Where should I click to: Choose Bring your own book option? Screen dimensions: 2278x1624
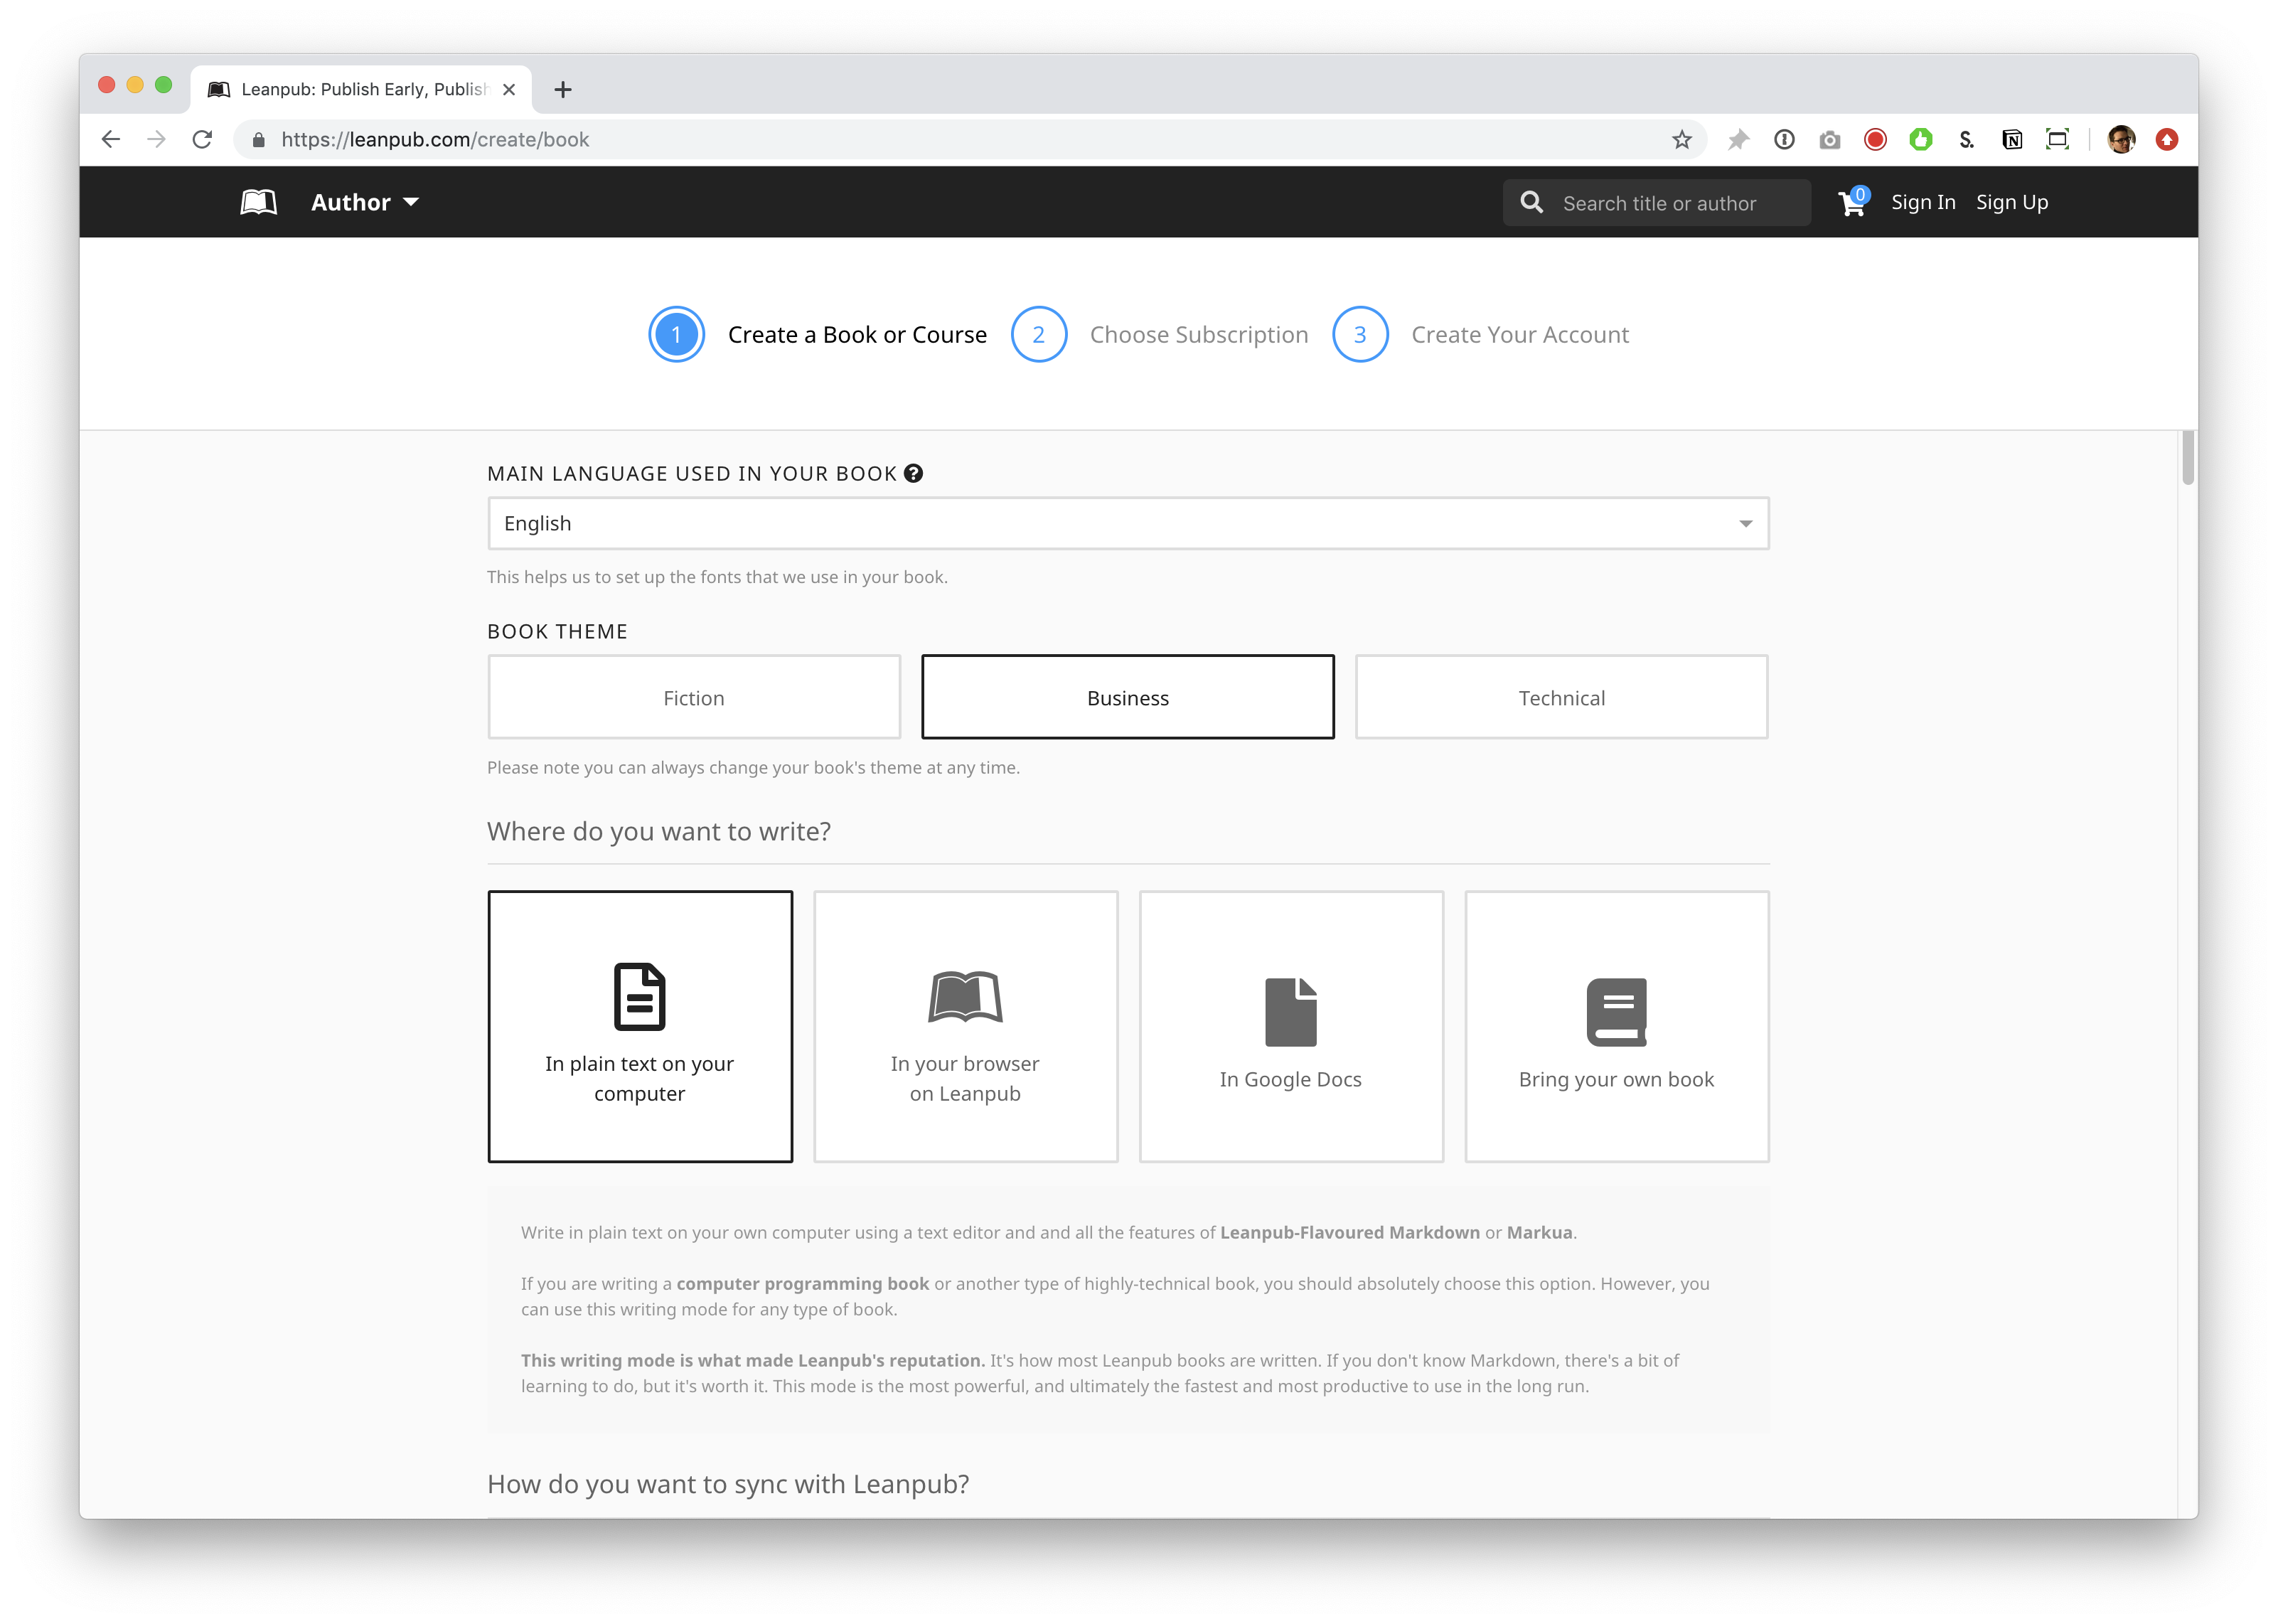click(1616, 1026)
